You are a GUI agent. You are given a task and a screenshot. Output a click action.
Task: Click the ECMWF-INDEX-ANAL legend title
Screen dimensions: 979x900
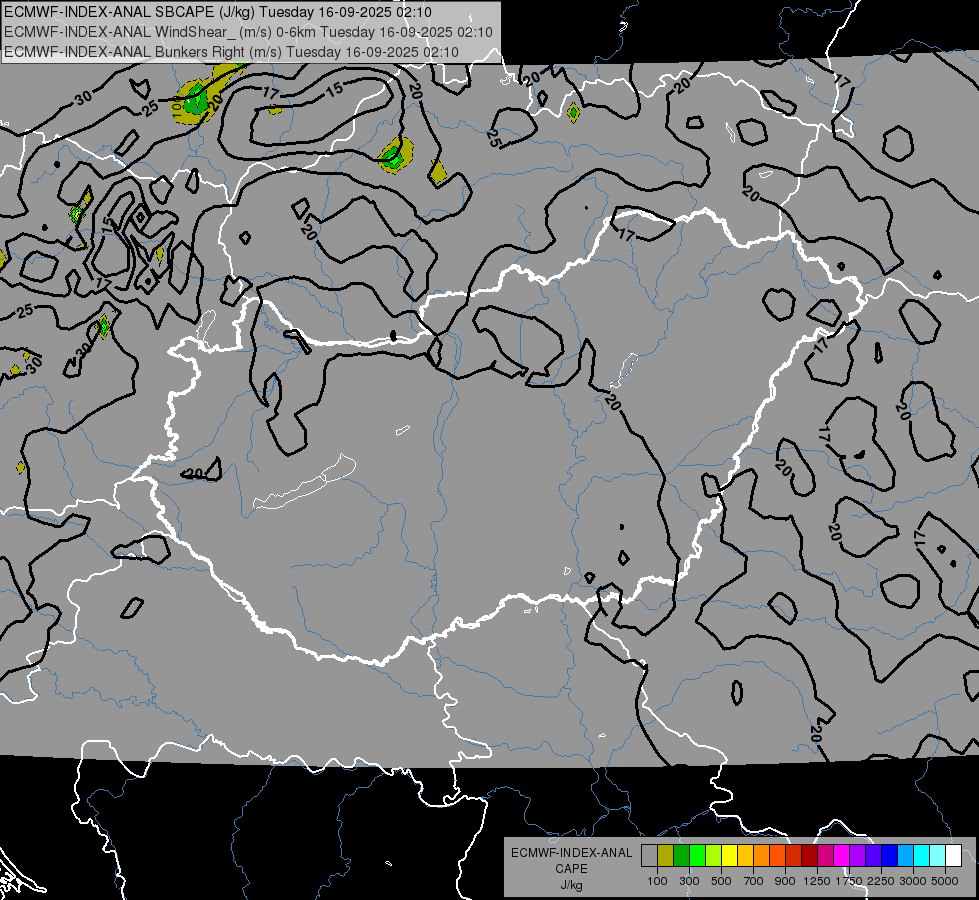(571, 853)
